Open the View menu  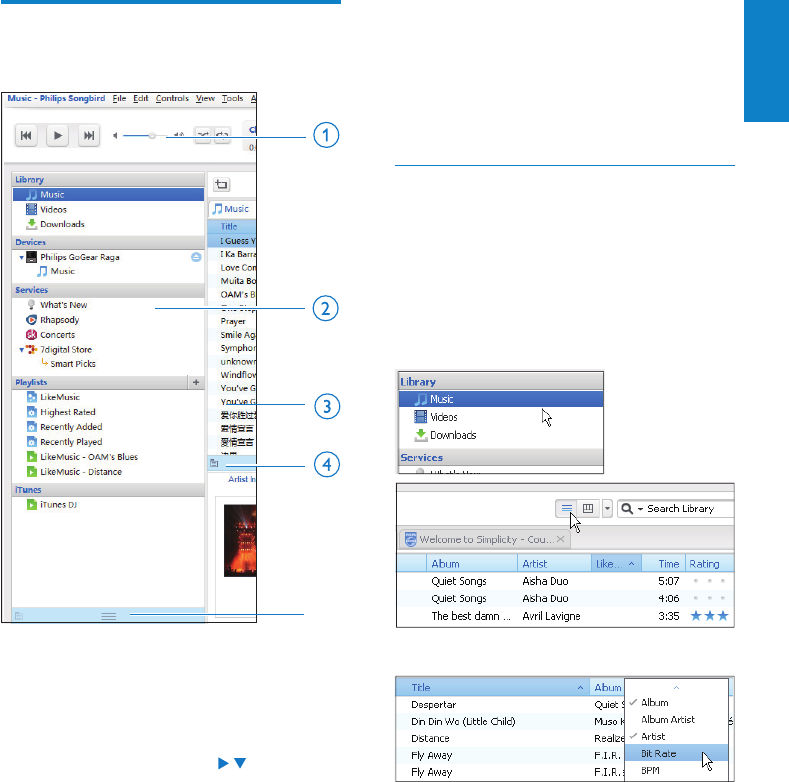205,98
